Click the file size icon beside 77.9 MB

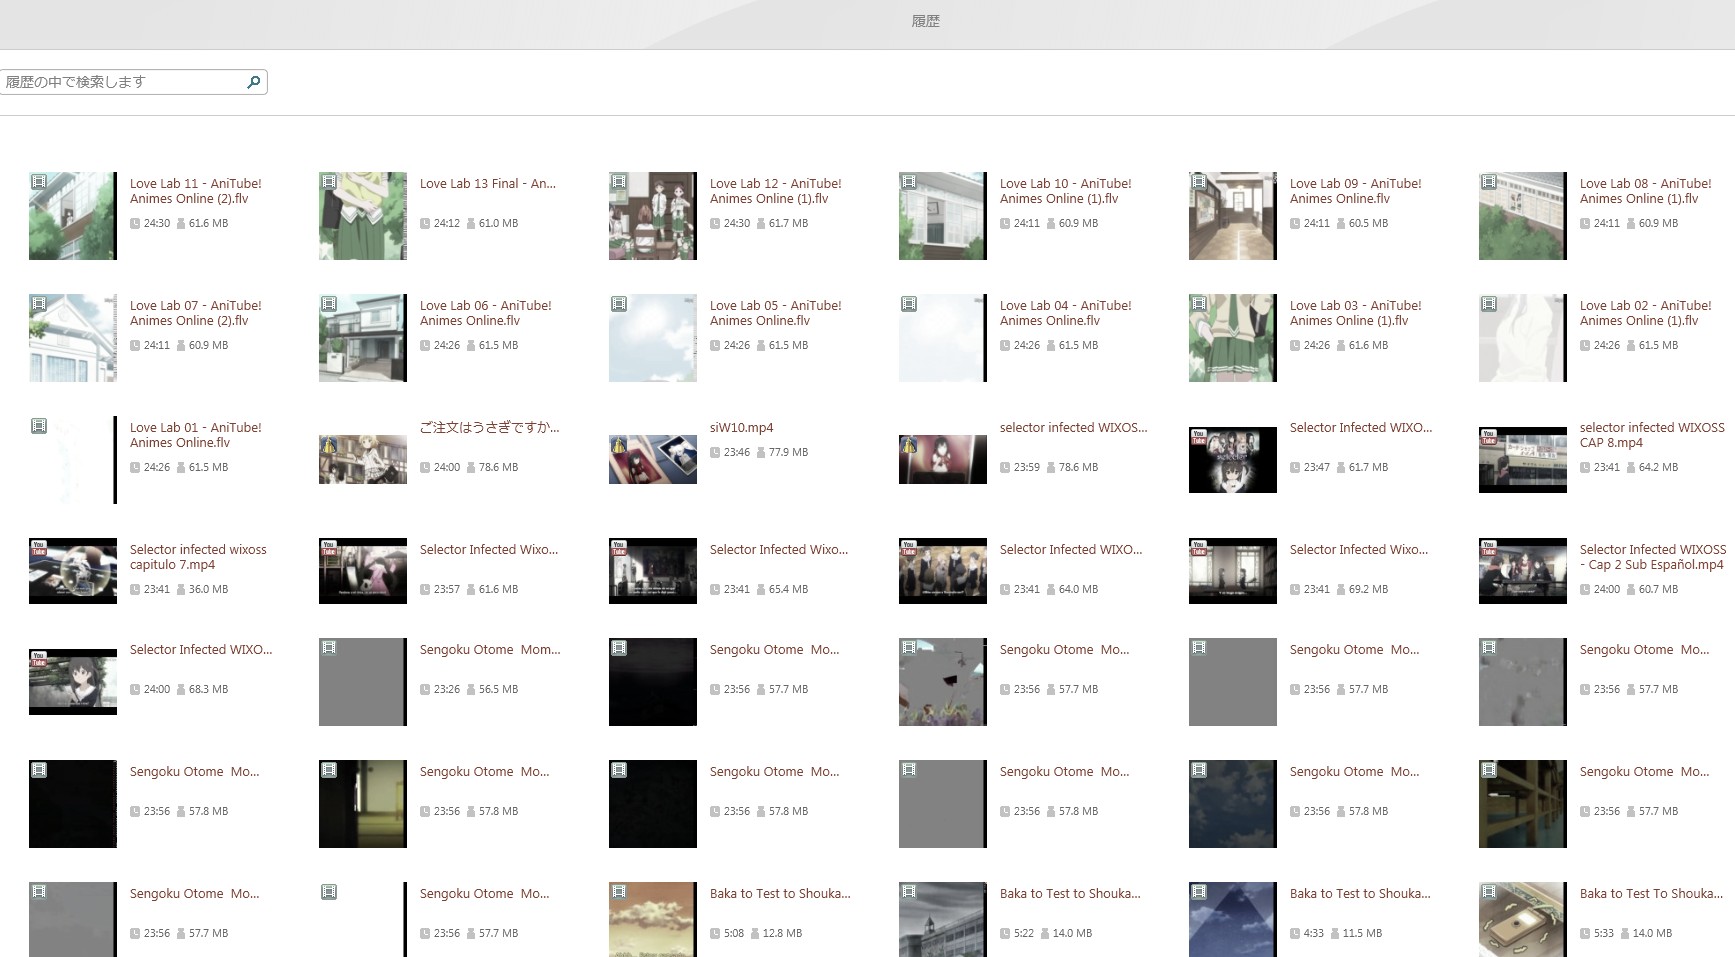coord(761,453)
